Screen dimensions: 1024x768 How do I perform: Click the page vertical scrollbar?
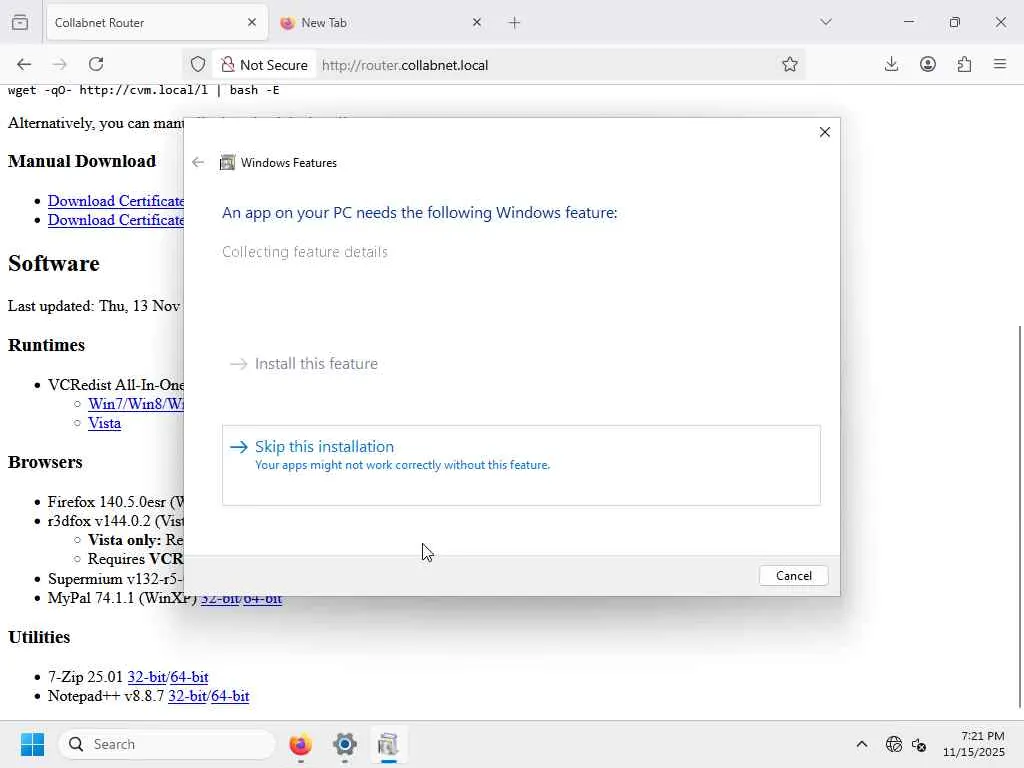1019,516
